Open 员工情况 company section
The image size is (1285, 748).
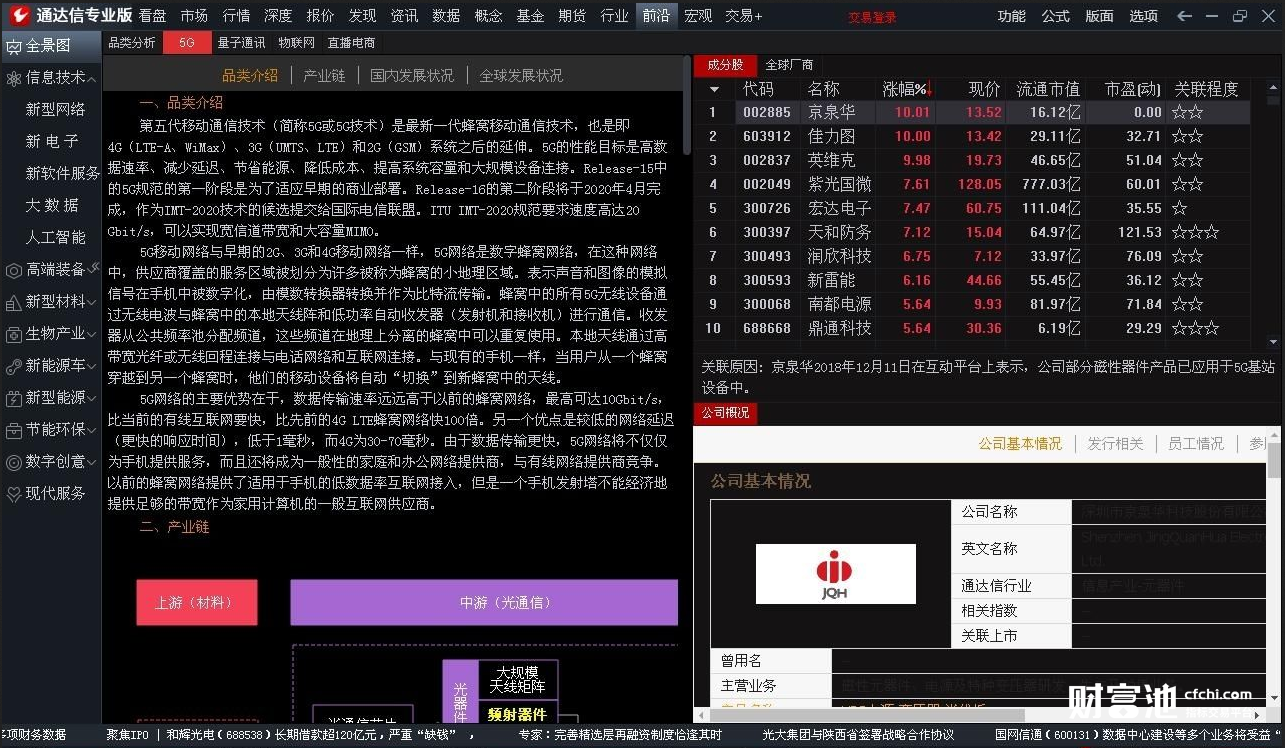(x=1196, y=444)
